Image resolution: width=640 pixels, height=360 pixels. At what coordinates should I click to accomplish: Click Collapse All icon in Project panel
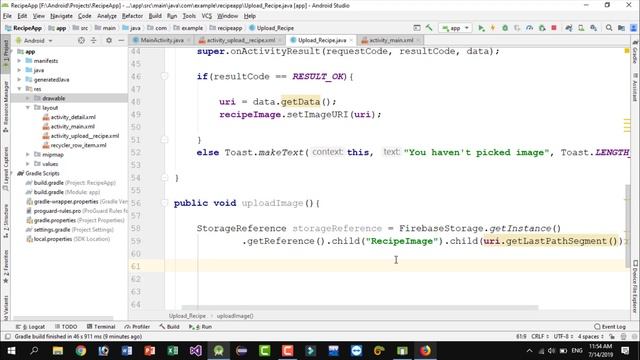(93, 40)
